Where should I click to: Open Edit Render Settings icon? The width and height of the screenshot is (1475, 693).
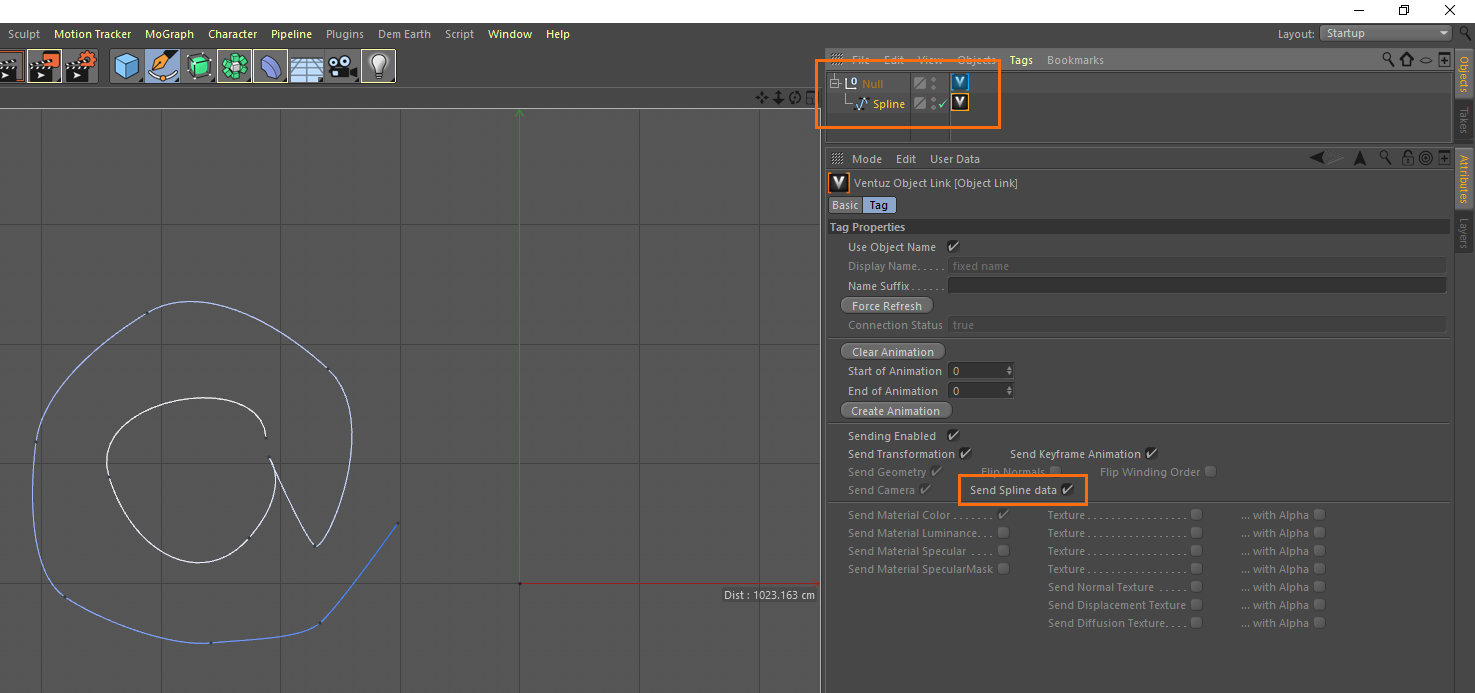(79, 66)
